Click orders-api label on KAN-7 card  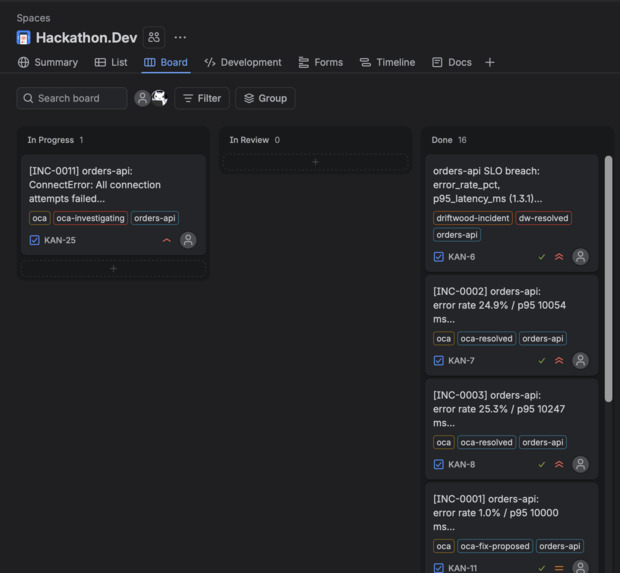click(543, 339)
